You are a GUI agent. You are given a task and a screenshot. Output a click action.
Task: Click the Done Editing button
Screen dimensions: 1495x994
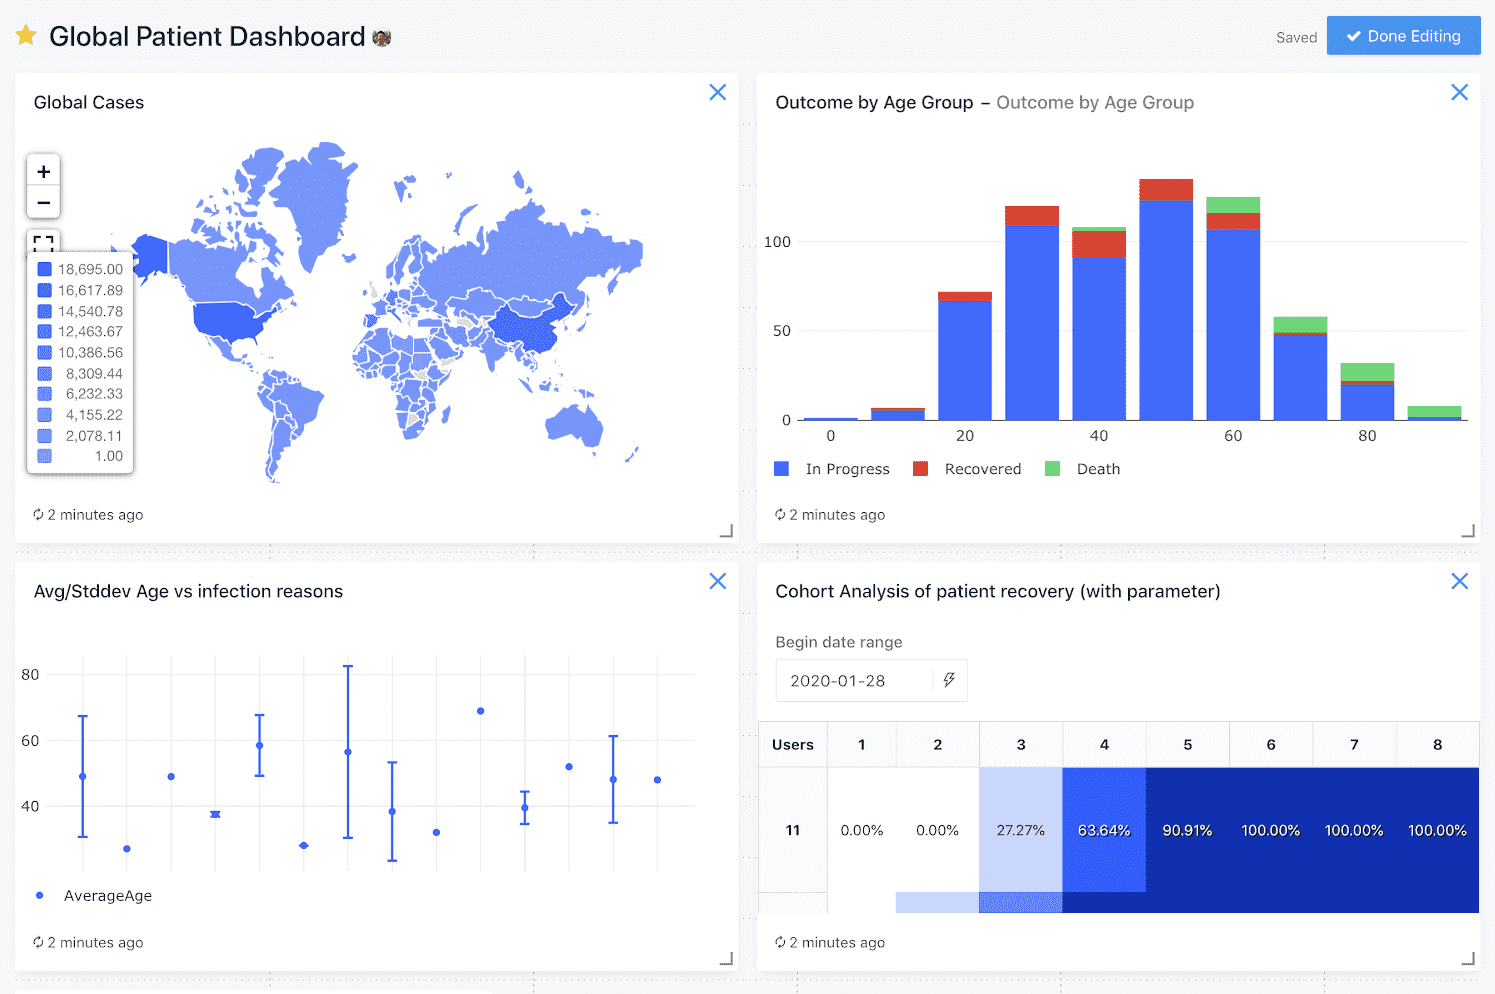pyautogui.click(x=1403, y=35)
